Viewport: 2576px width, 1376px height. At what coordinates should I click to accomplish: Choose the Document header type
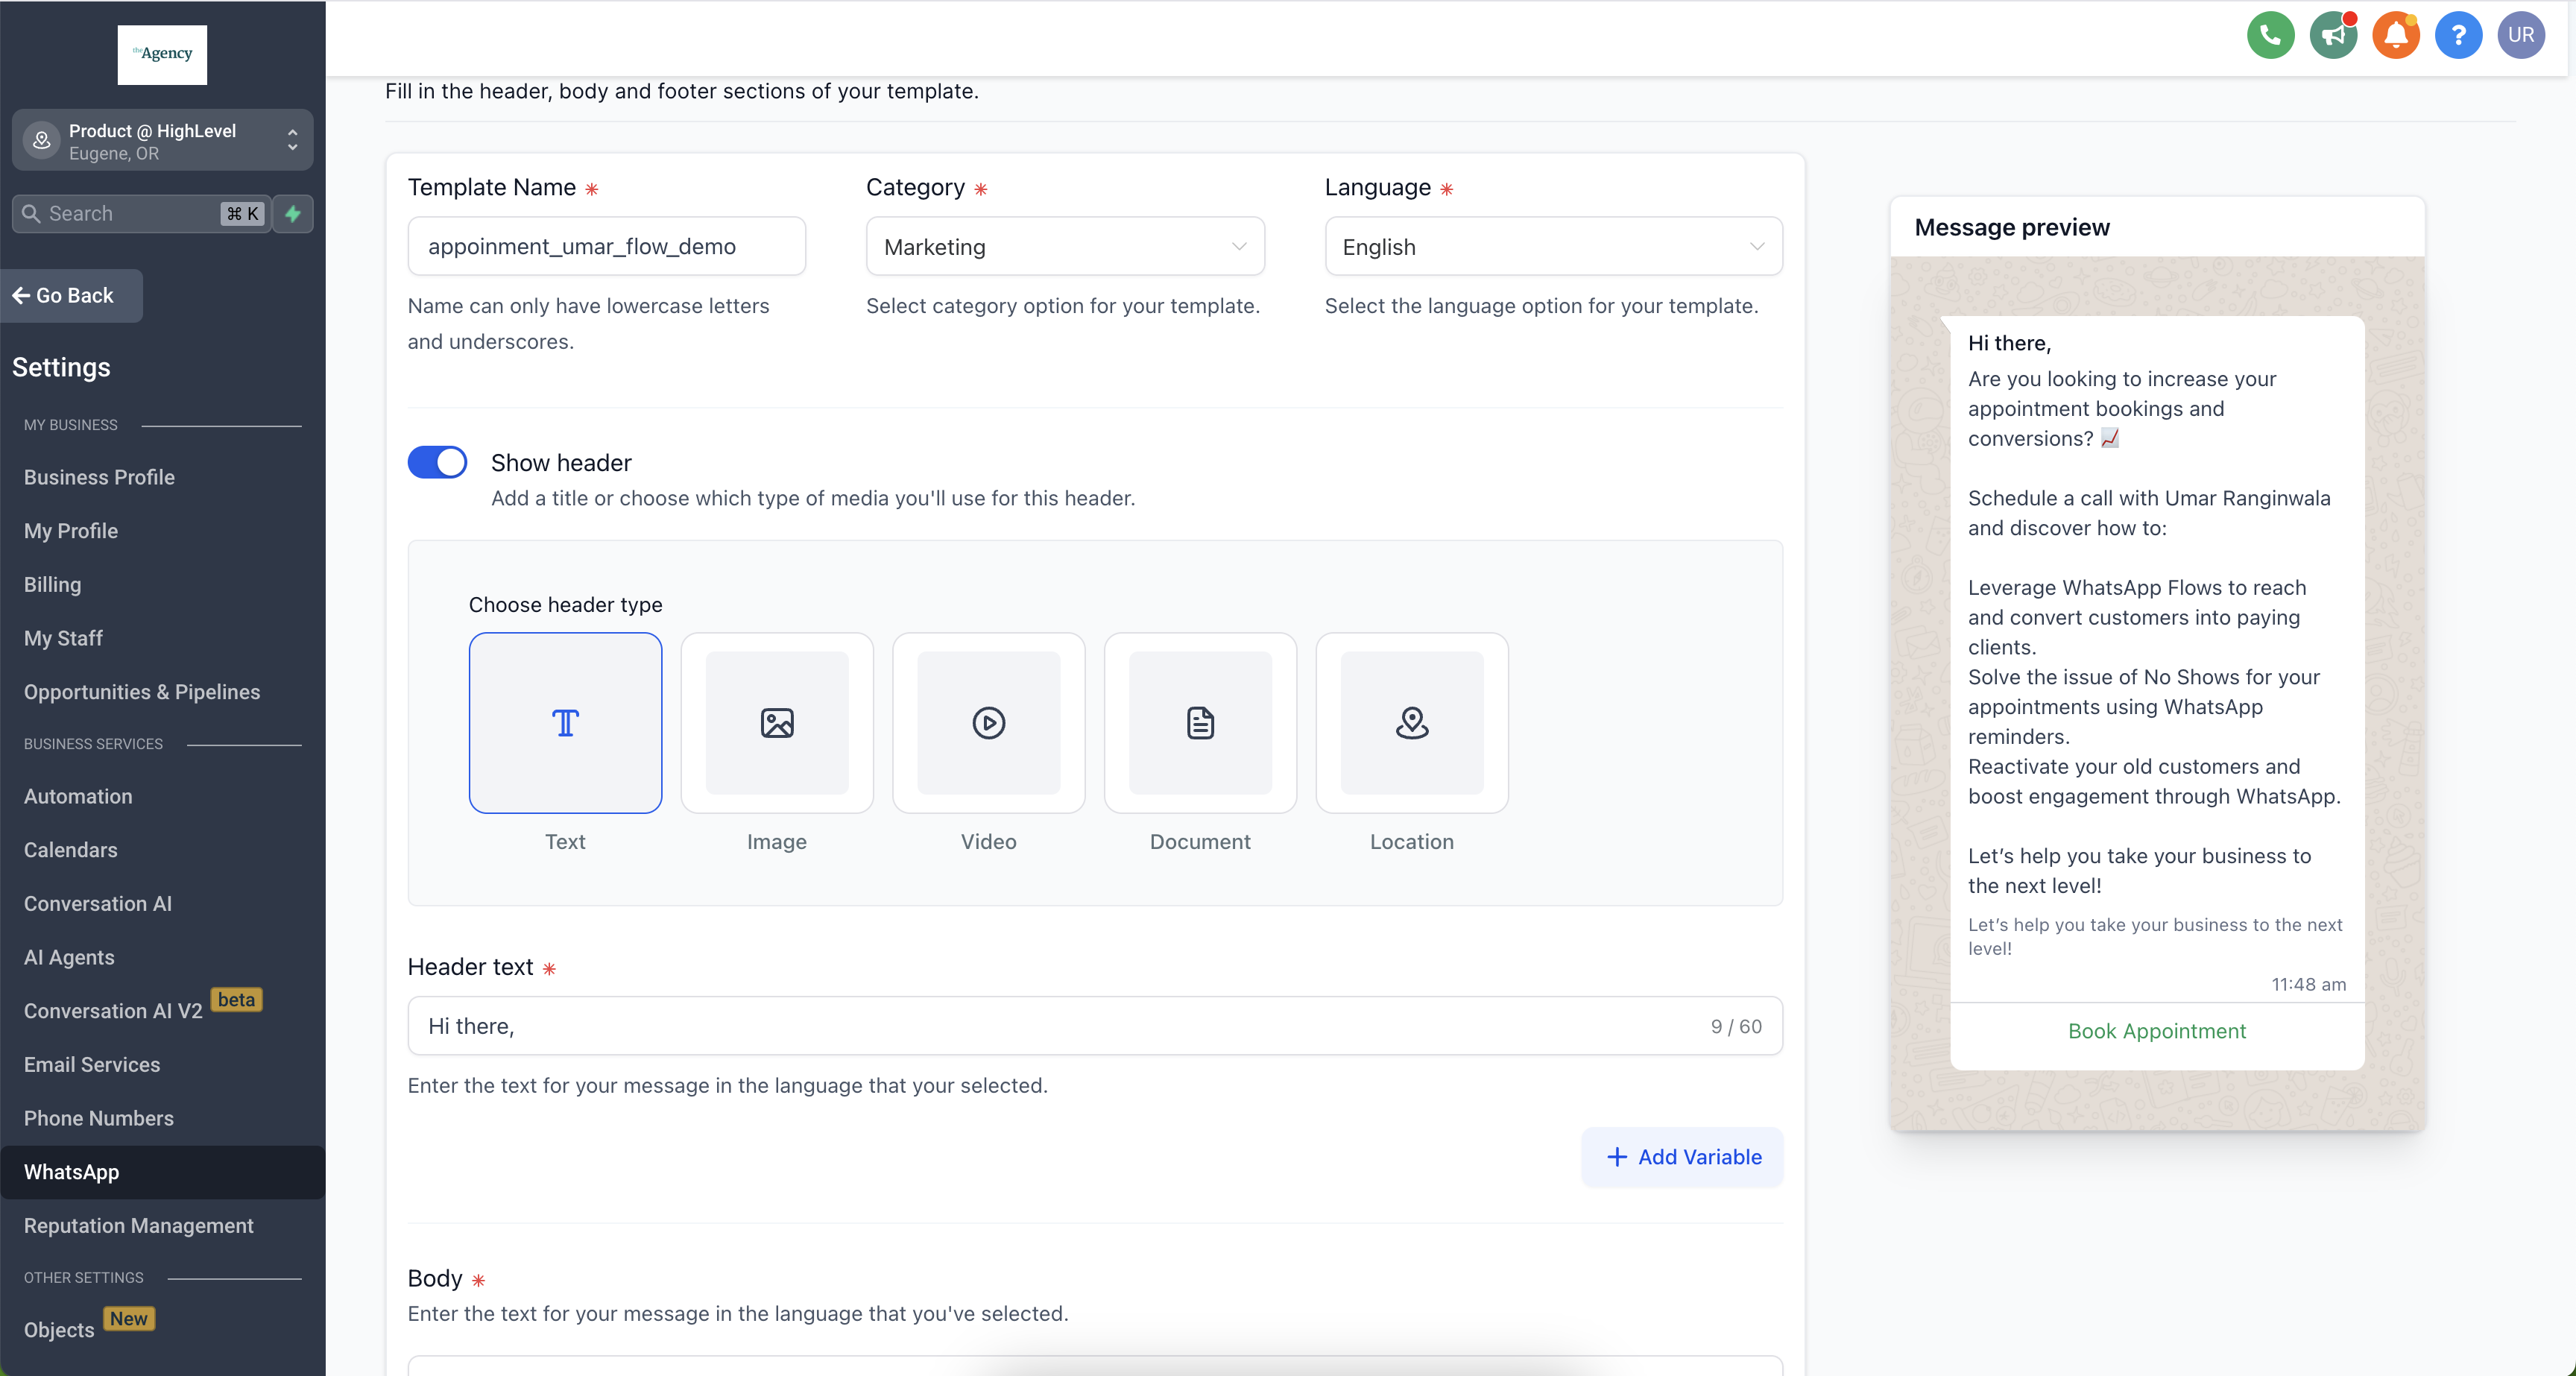pyautogui.click(x=1199, y=723)
